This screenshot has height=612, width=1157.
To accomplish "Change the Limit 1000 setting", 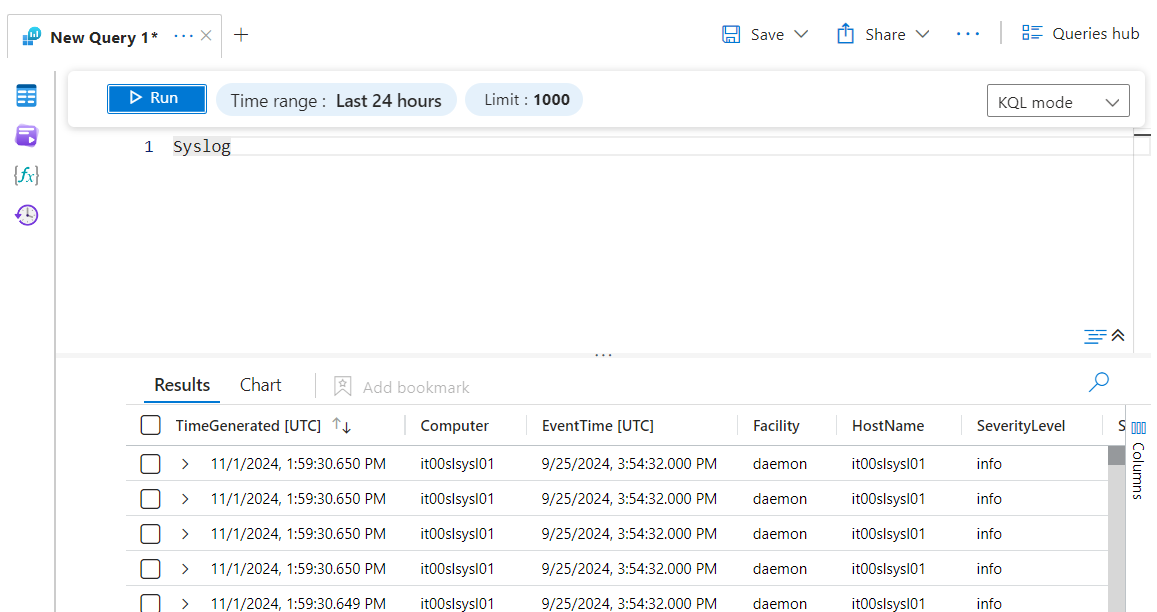I will click(x=525, y=100).
